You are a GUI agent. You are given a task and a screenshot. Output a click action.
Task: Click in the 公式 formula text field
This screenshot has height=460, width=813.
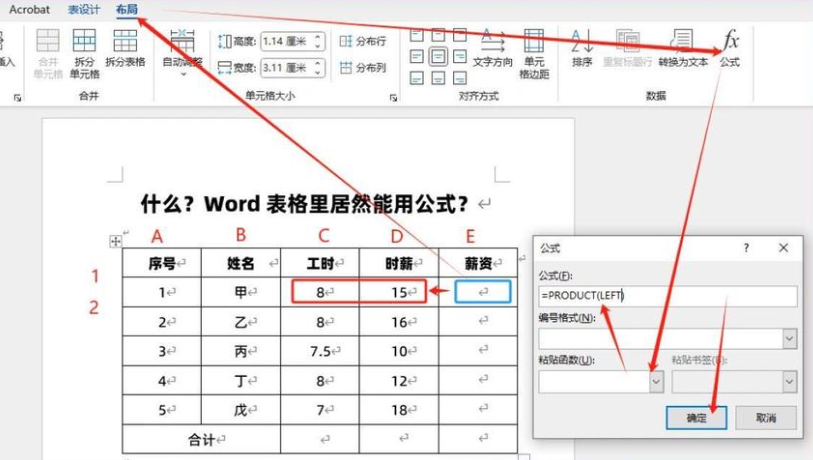click(667, 296)
